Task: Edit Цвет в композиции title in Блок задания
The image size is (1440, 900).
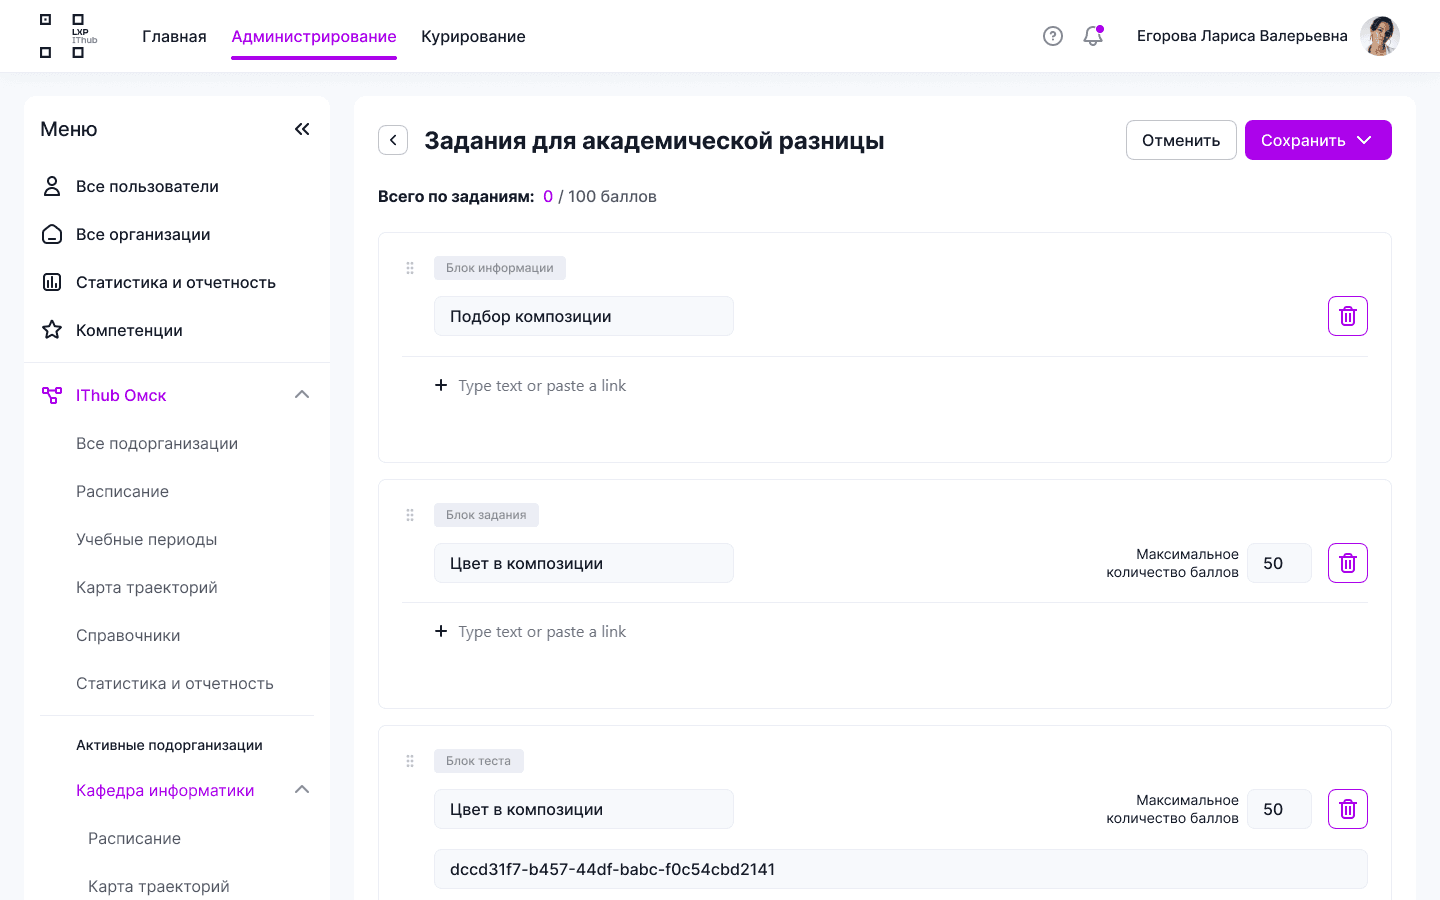Action: (x=584, y=563)
